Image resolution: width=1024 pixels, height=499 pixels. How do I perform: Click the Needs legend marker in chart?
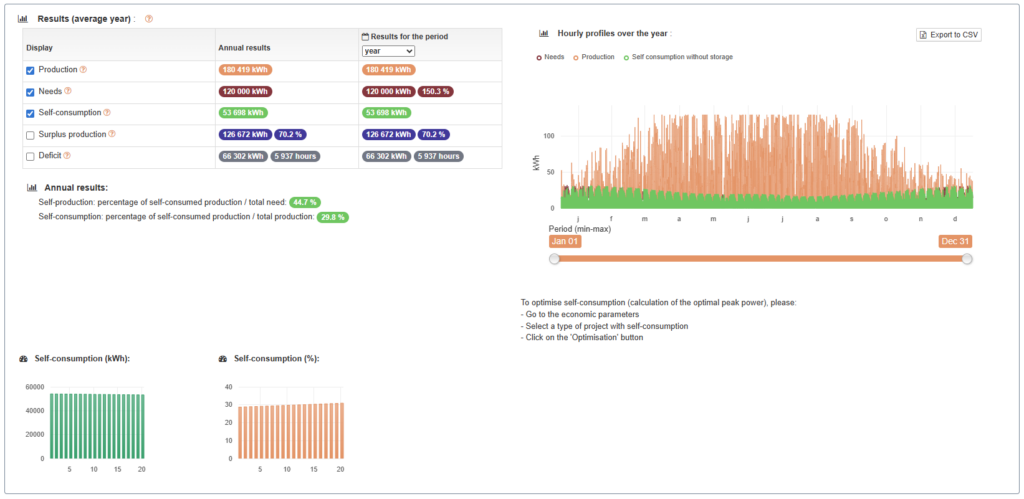(541, 57)
